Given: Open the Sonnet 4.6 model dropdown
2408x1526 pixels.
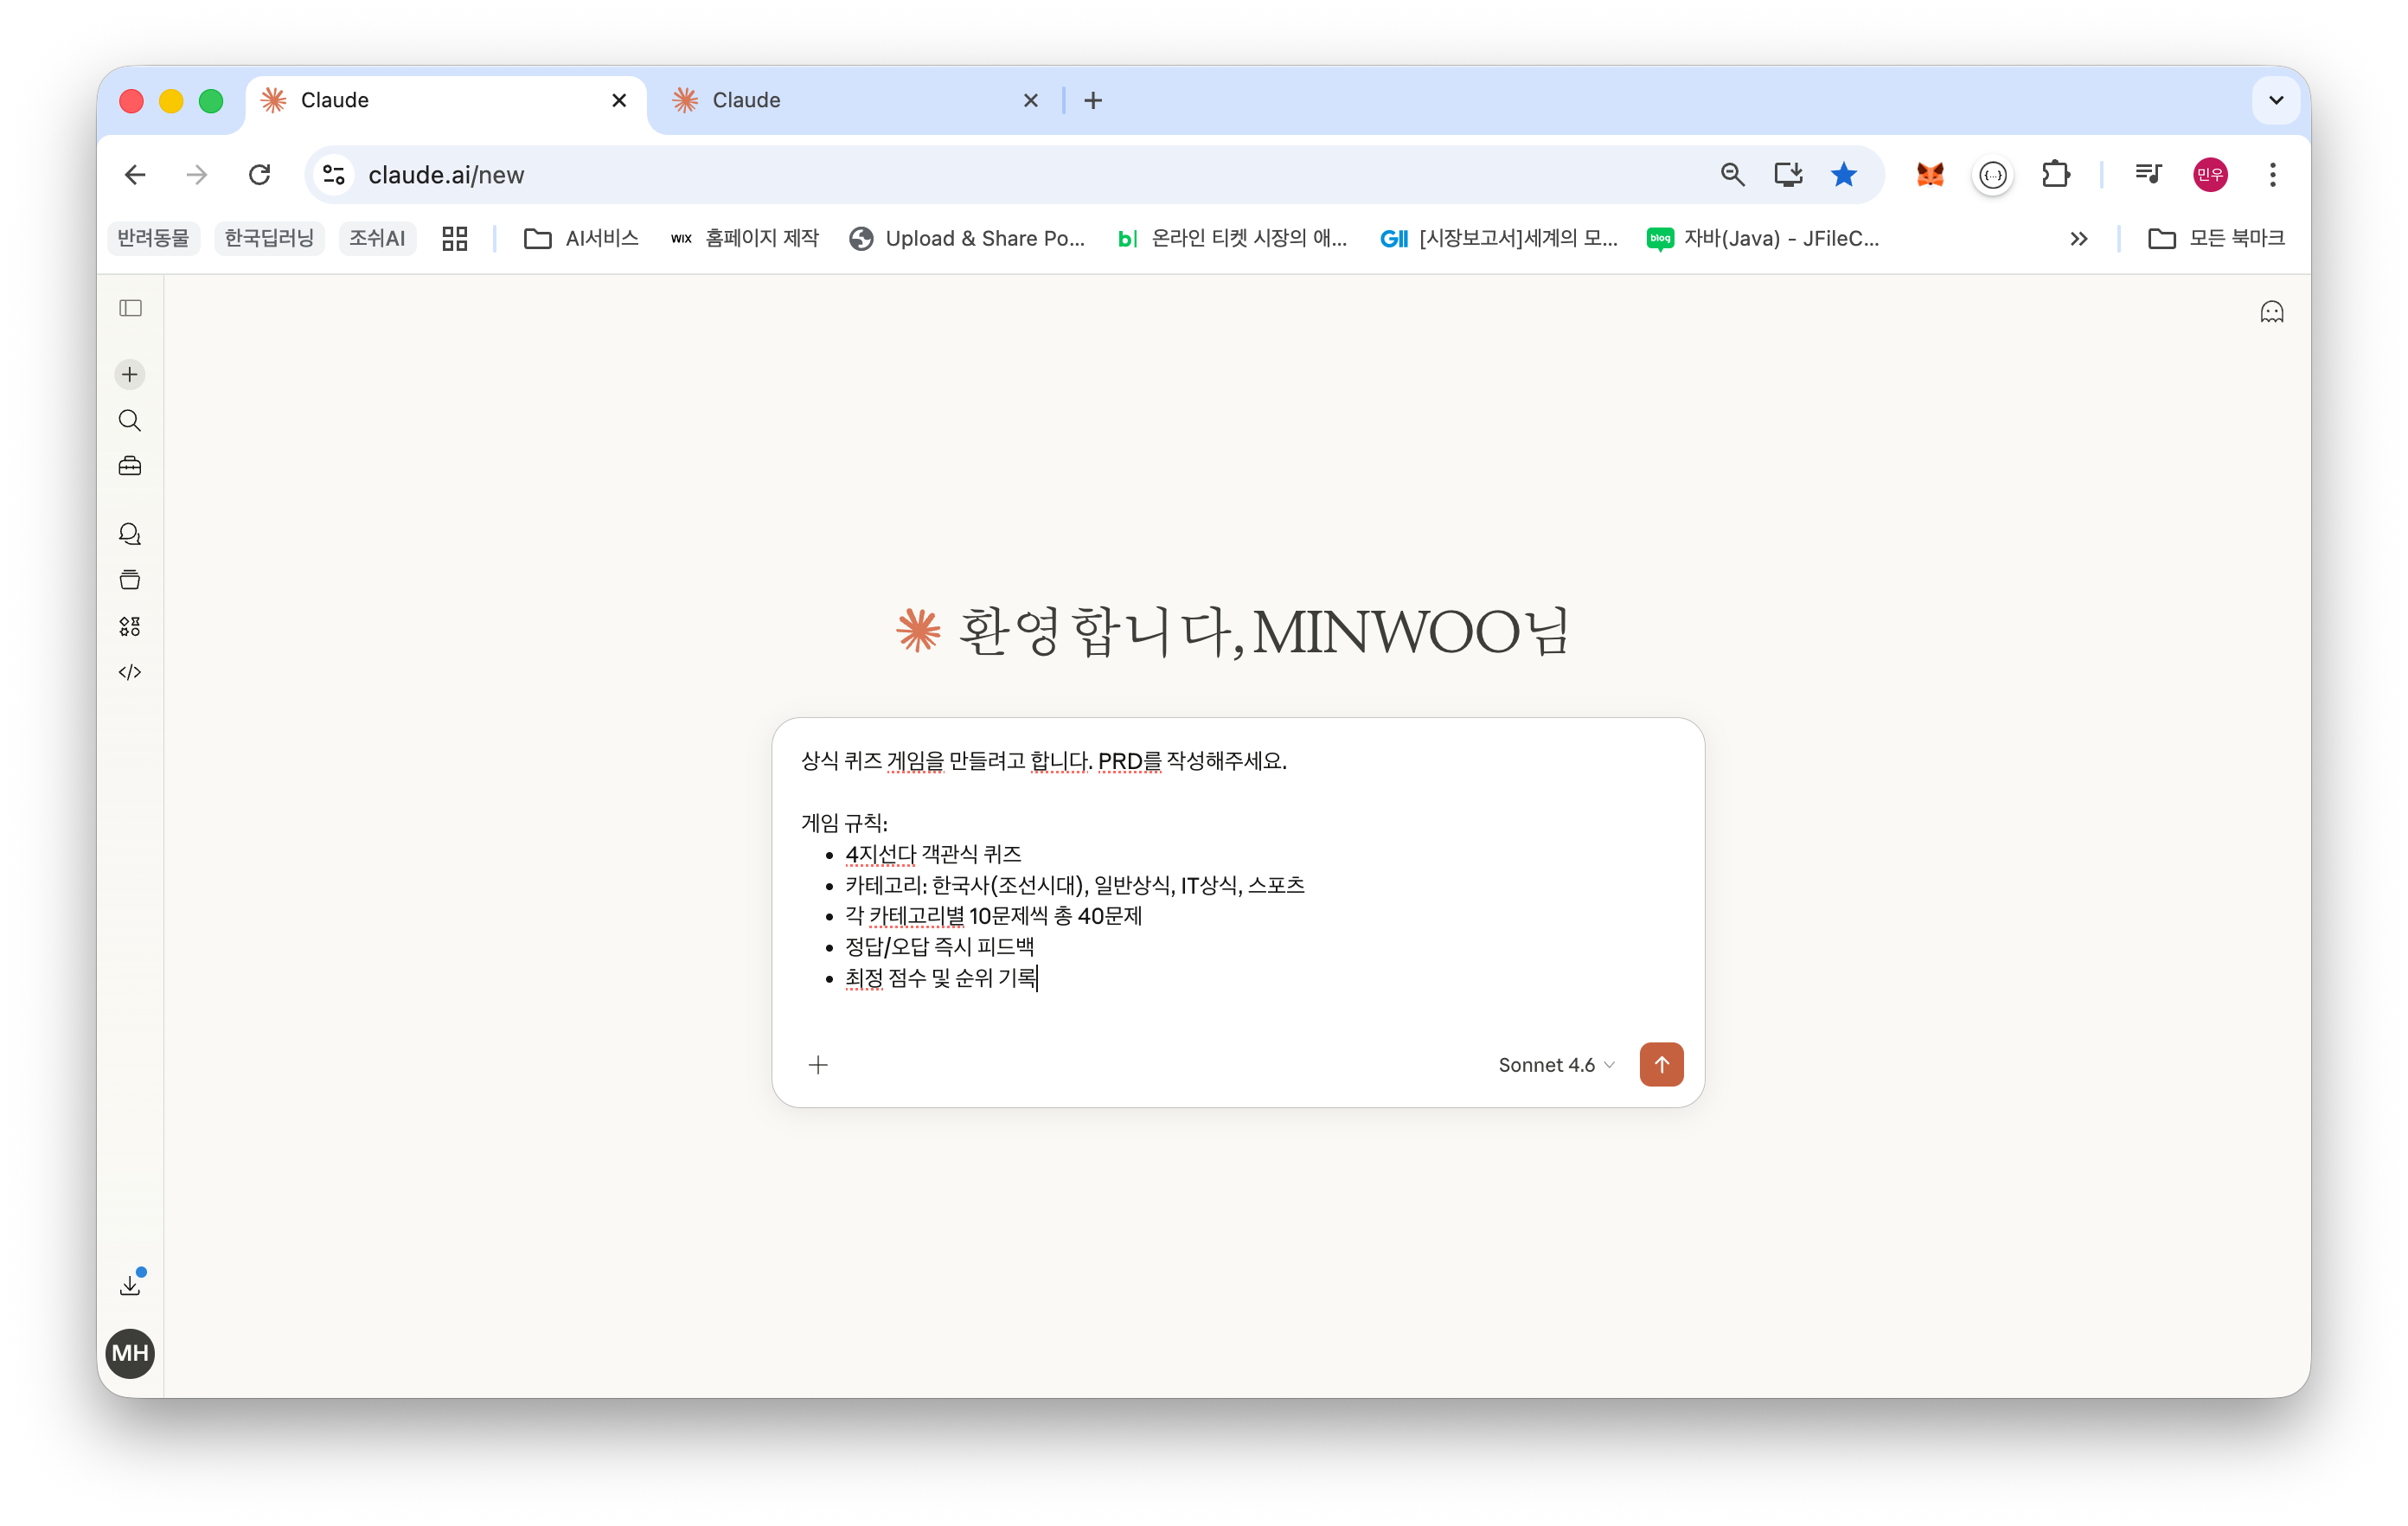Looking at the screenshot, I should pos(1555,1065).
